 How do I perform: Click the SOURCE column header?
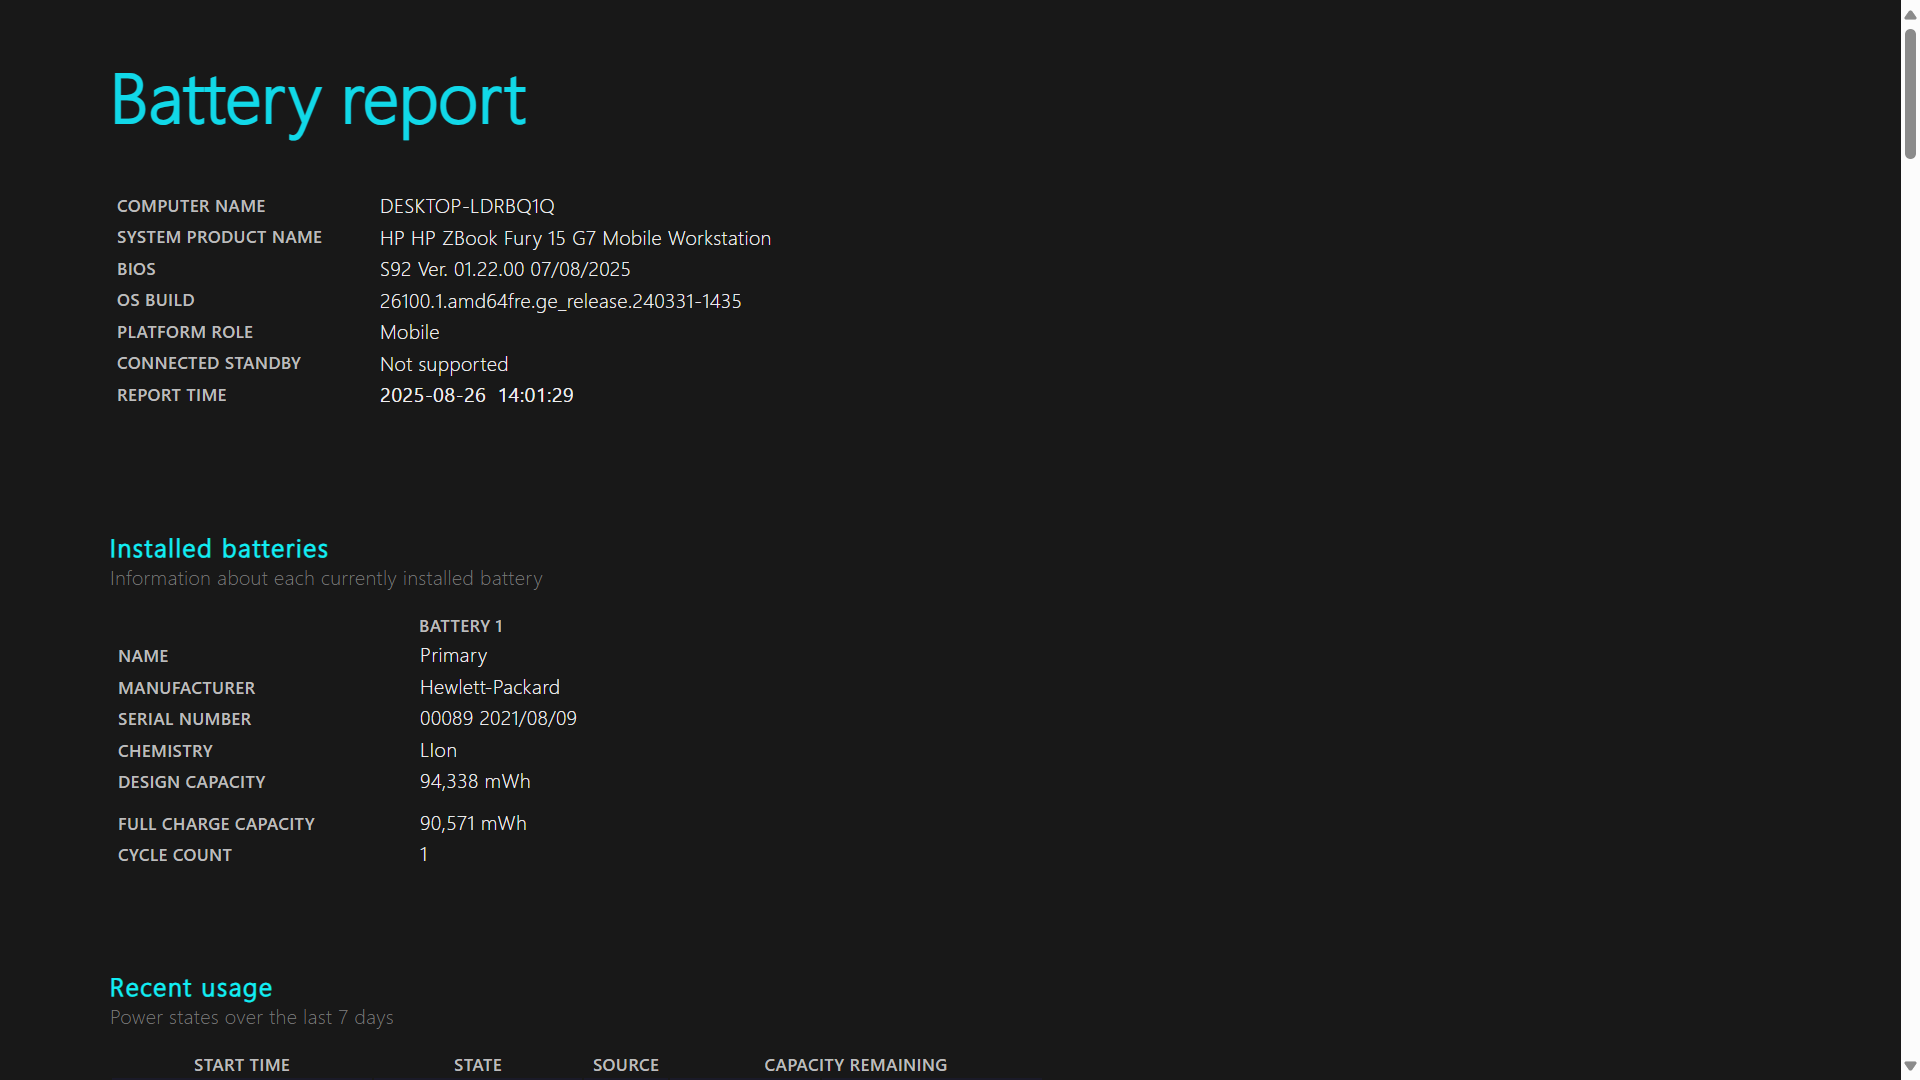(x=626, y=1065)
